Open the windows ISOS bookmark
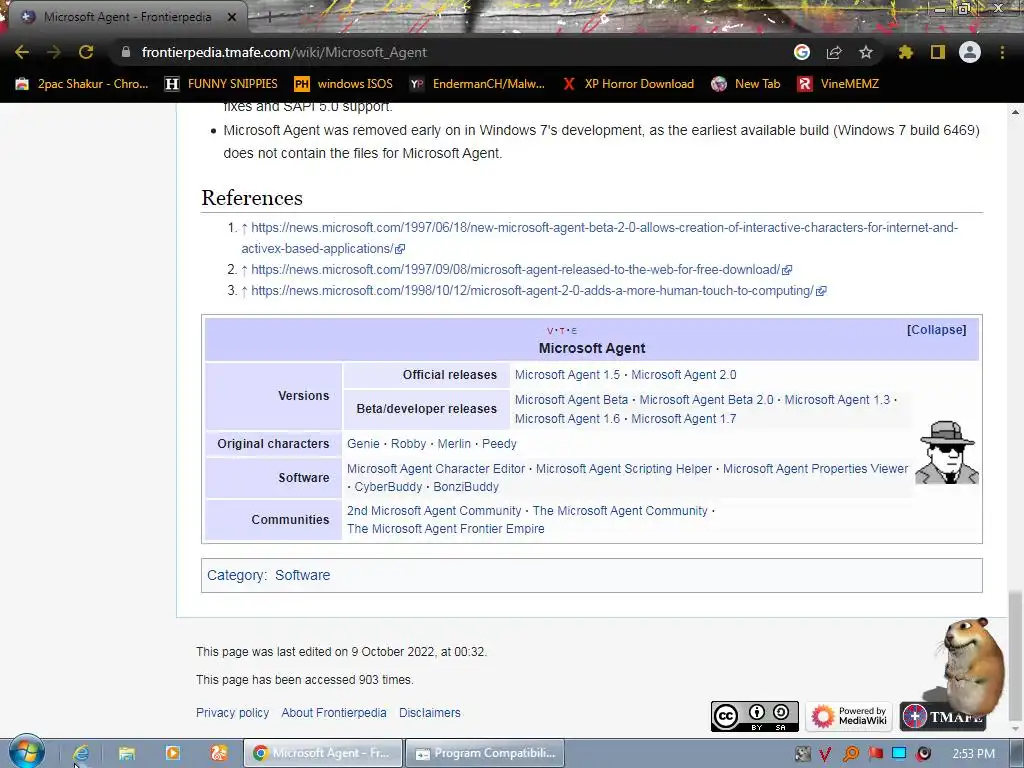1024x768 pixels. [344, 84]
